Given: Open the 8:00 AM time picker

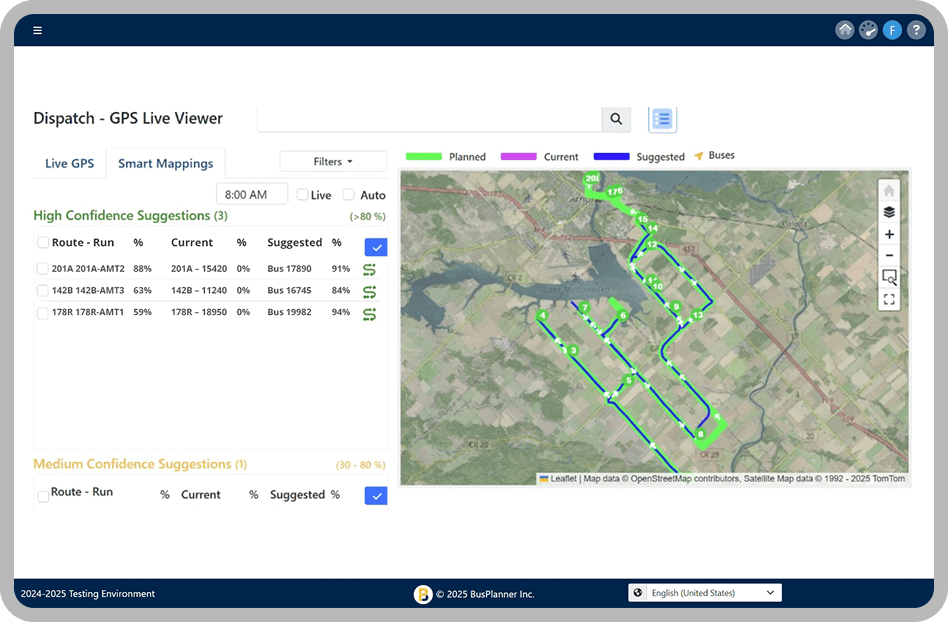Looking at the screenshot, I should tap(251, 195).
